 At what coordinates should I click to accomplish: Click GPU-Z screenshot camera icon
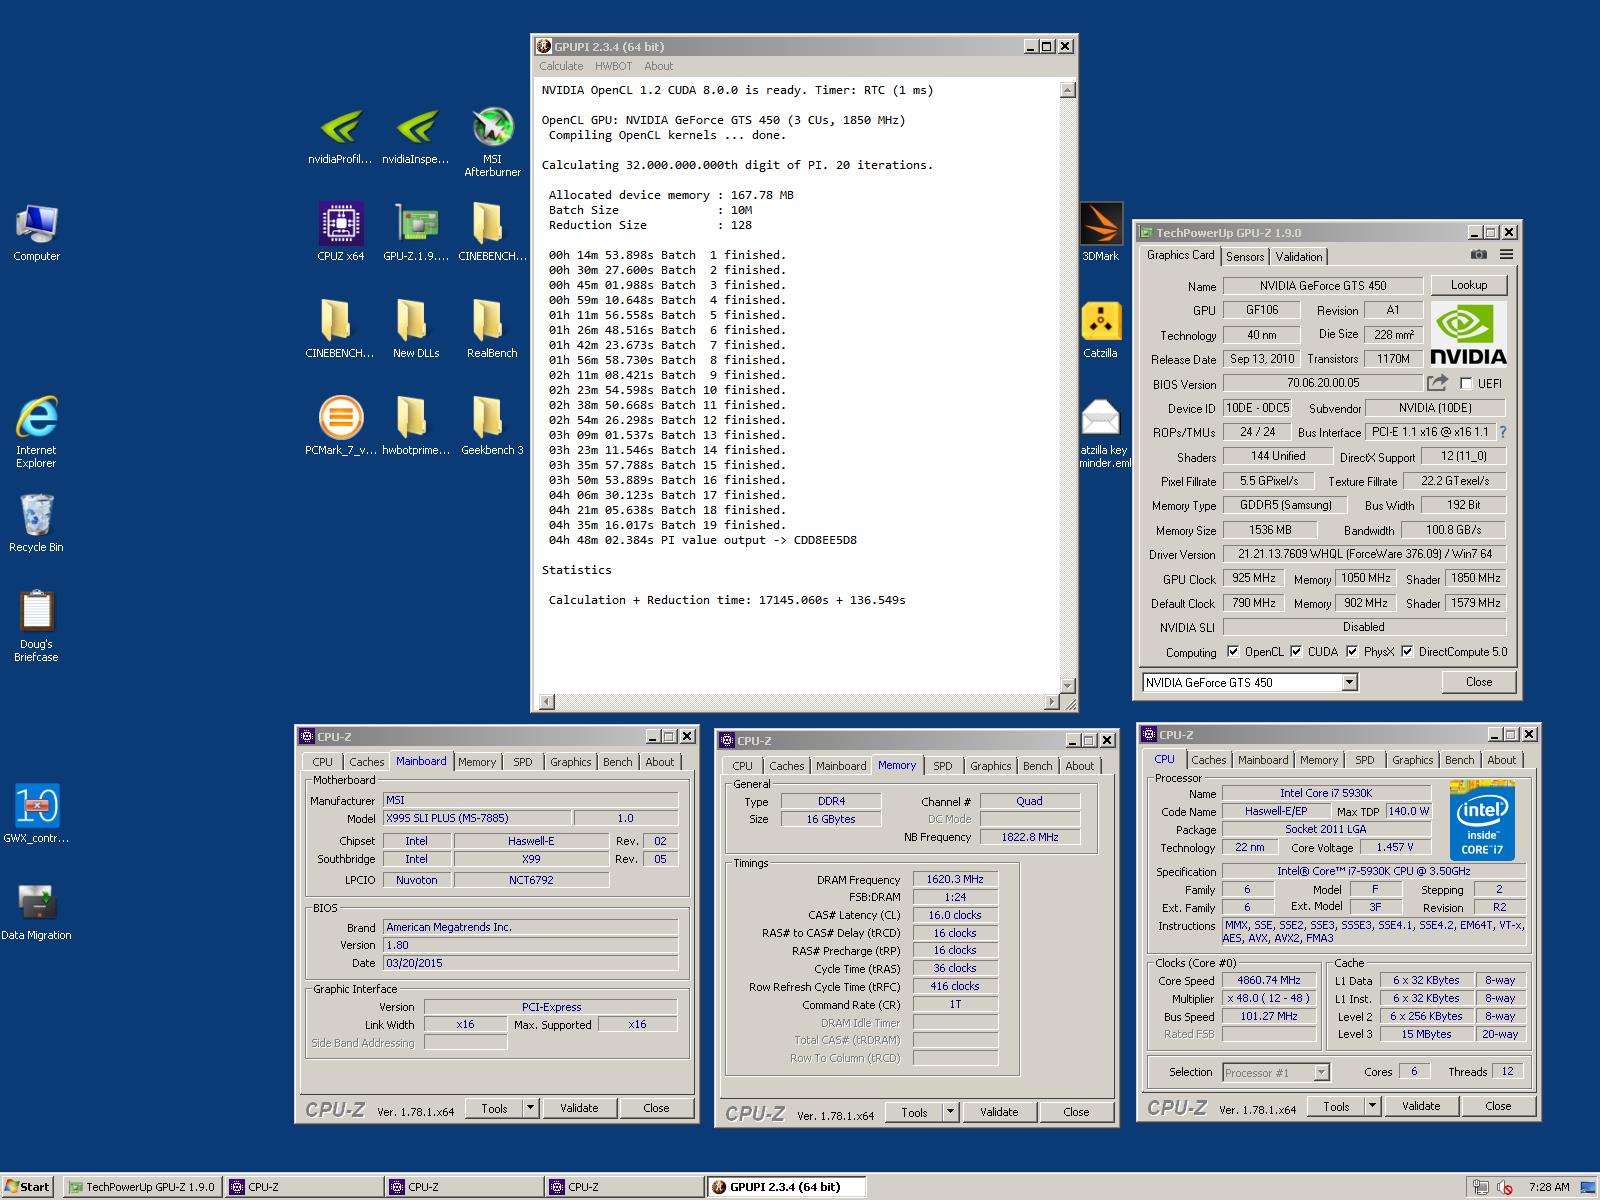pos(1478,255)
